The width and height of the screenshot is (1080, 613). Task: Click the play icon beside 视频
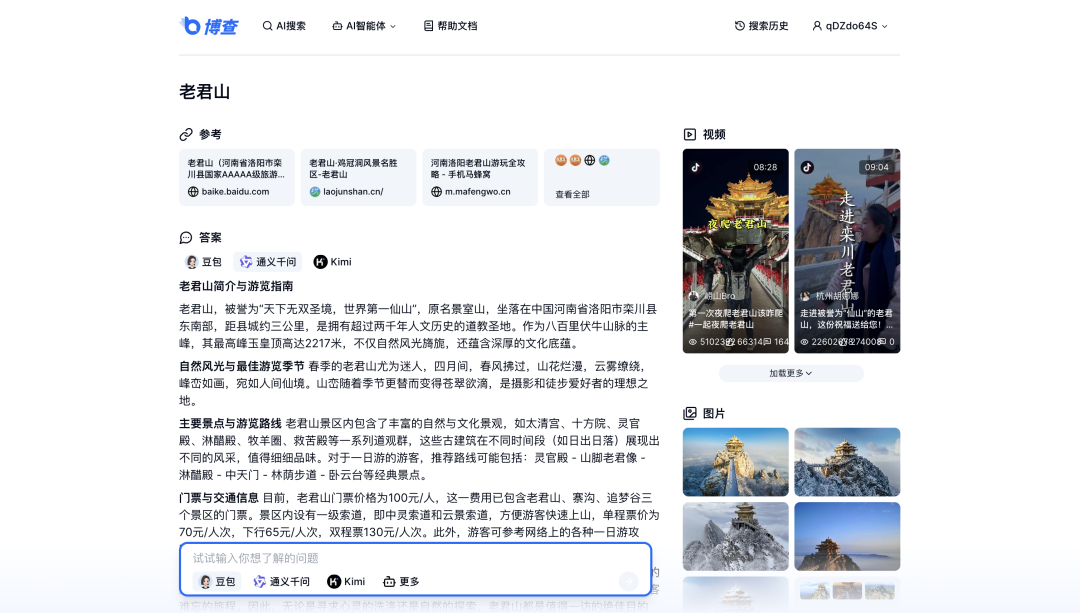[x=689, y=134]
